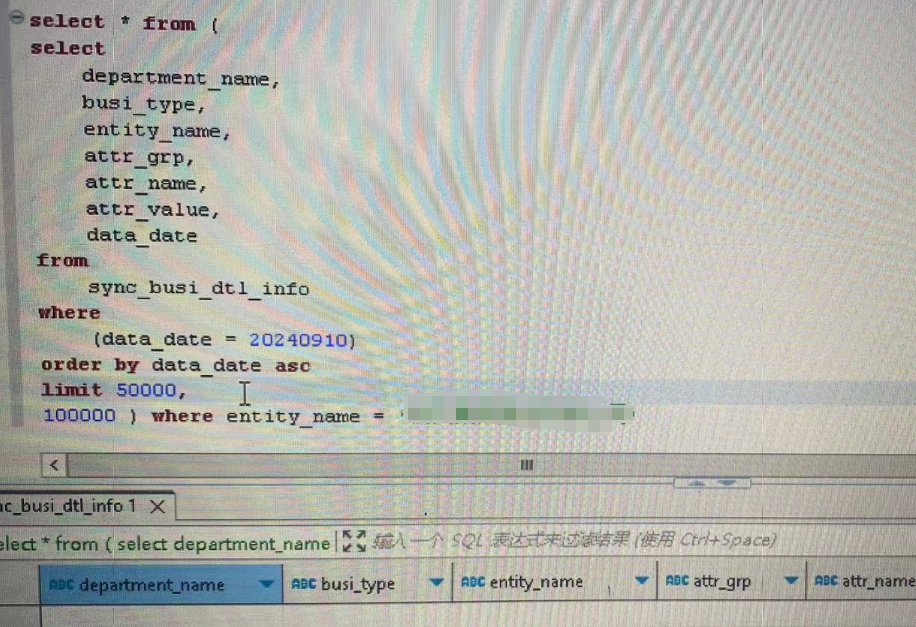Click the panel resize up arrow handle
Viewport: 916px width, 627px height.
pos(696,483)
